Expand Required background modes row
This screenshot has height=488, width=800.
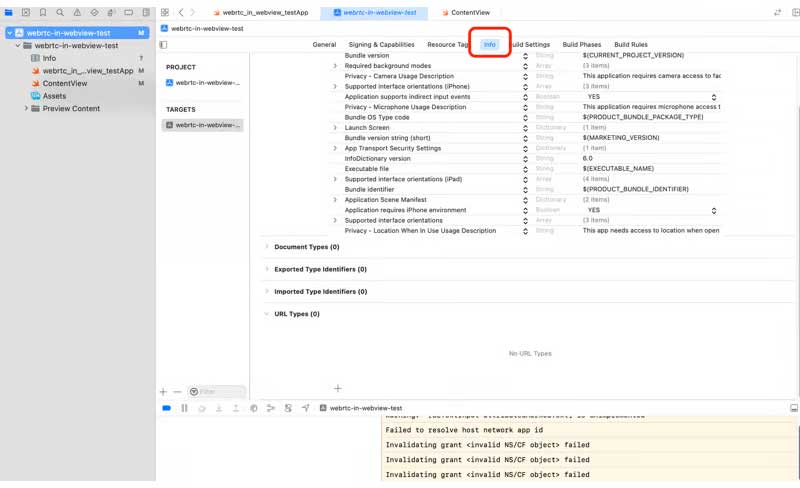335,66
